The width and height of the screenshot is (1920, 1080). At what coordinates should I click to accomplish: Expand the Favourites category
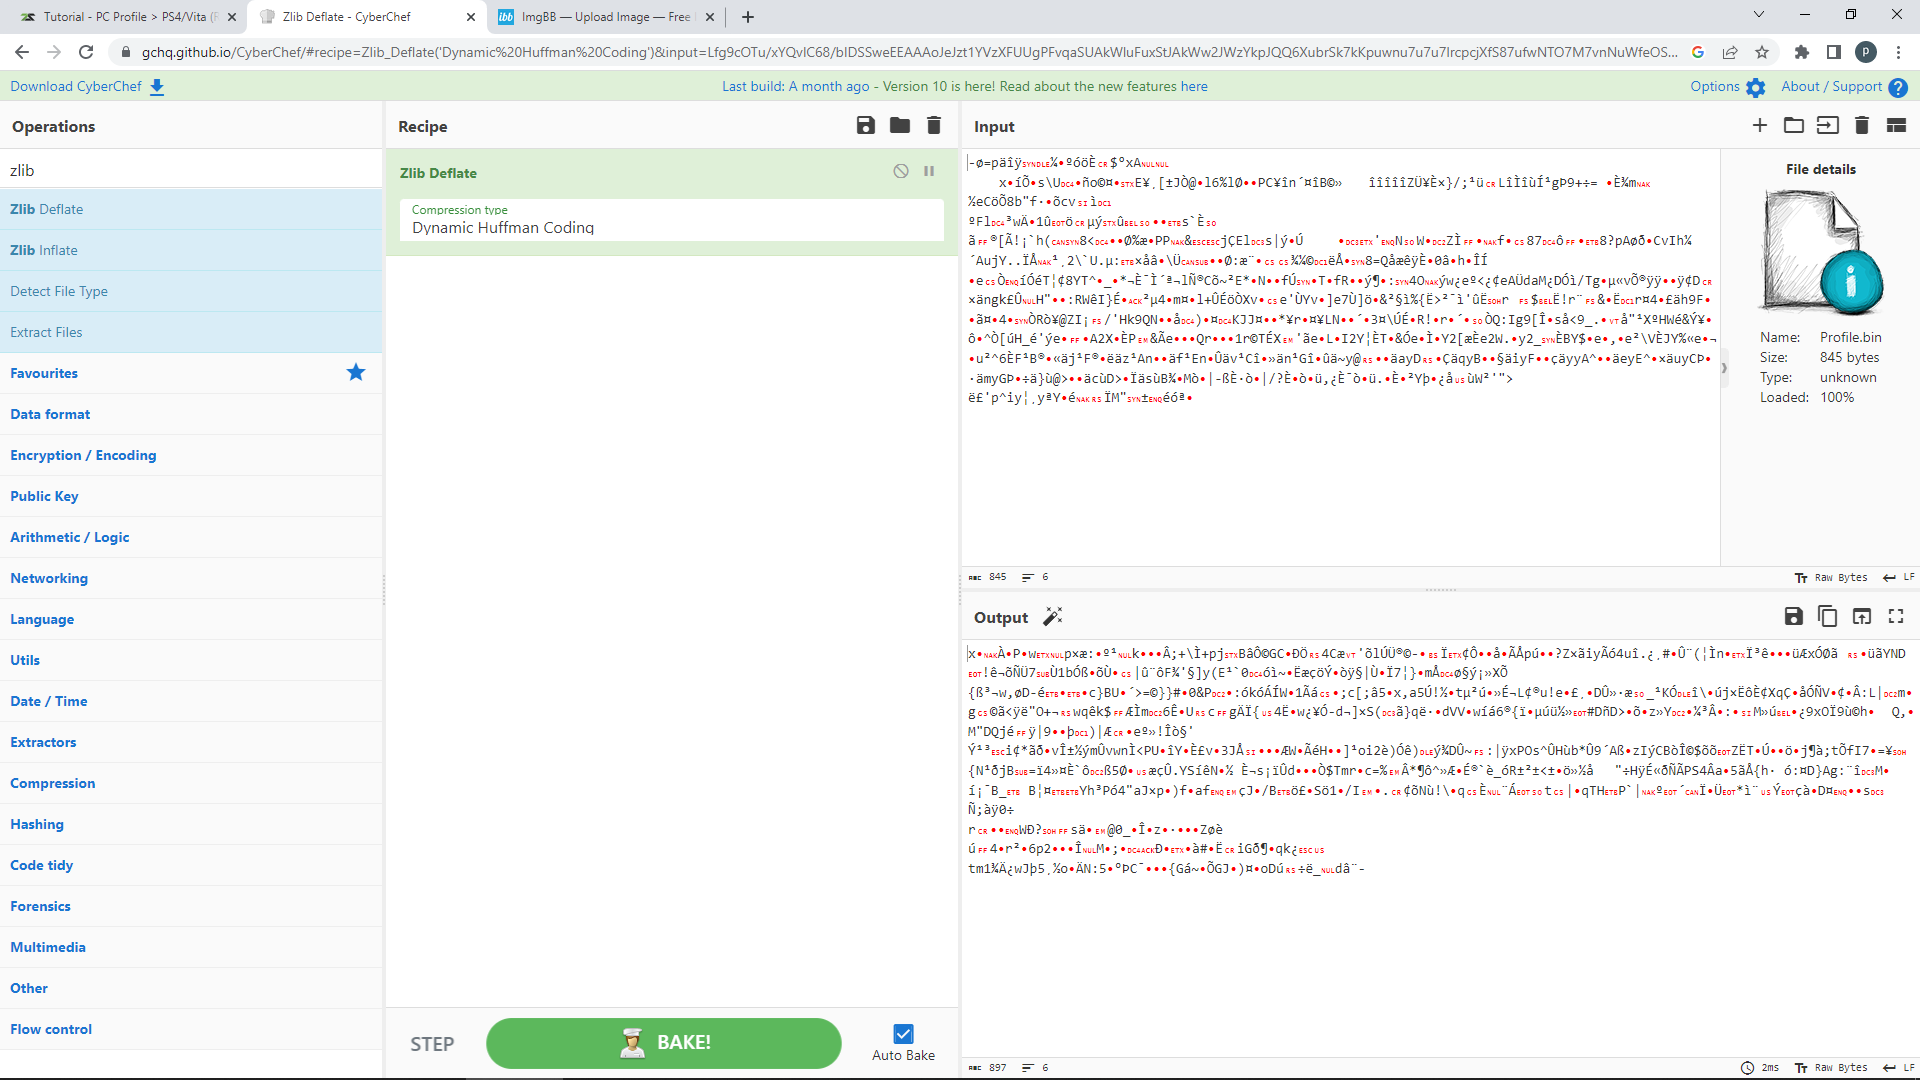[191, 373]
